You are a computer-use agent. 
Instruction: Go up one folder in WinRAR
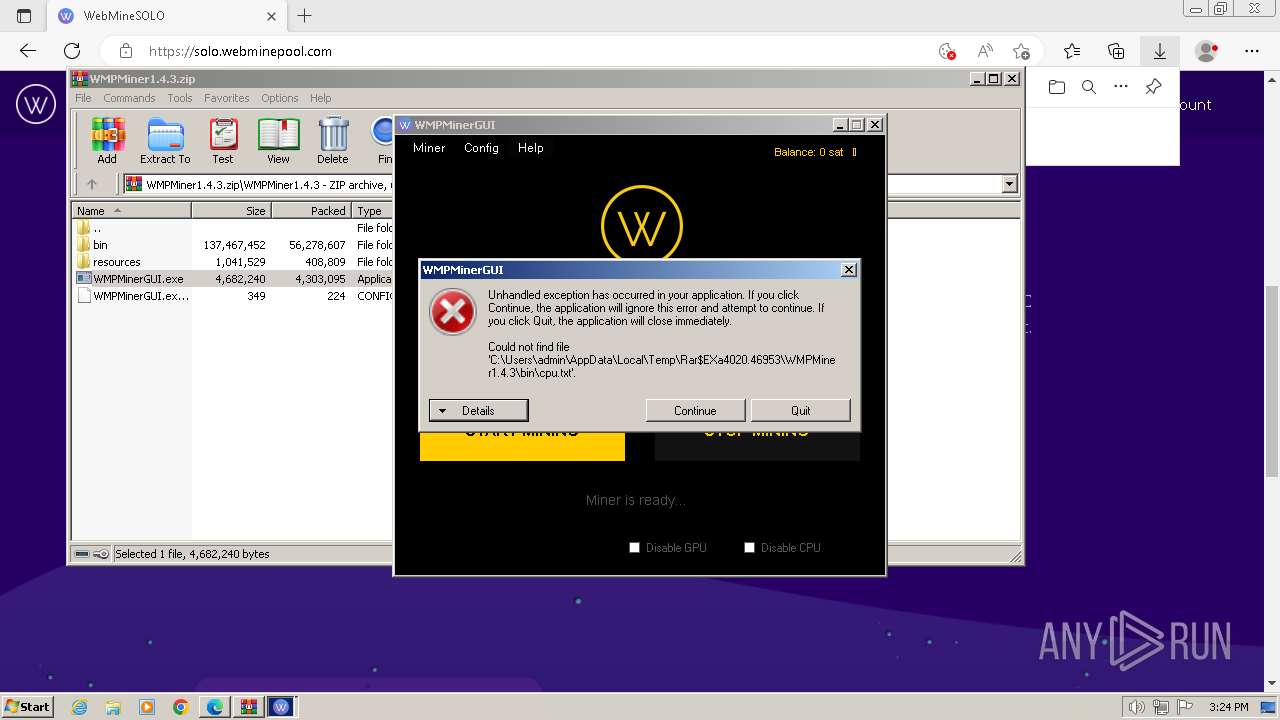click(92, 184)
